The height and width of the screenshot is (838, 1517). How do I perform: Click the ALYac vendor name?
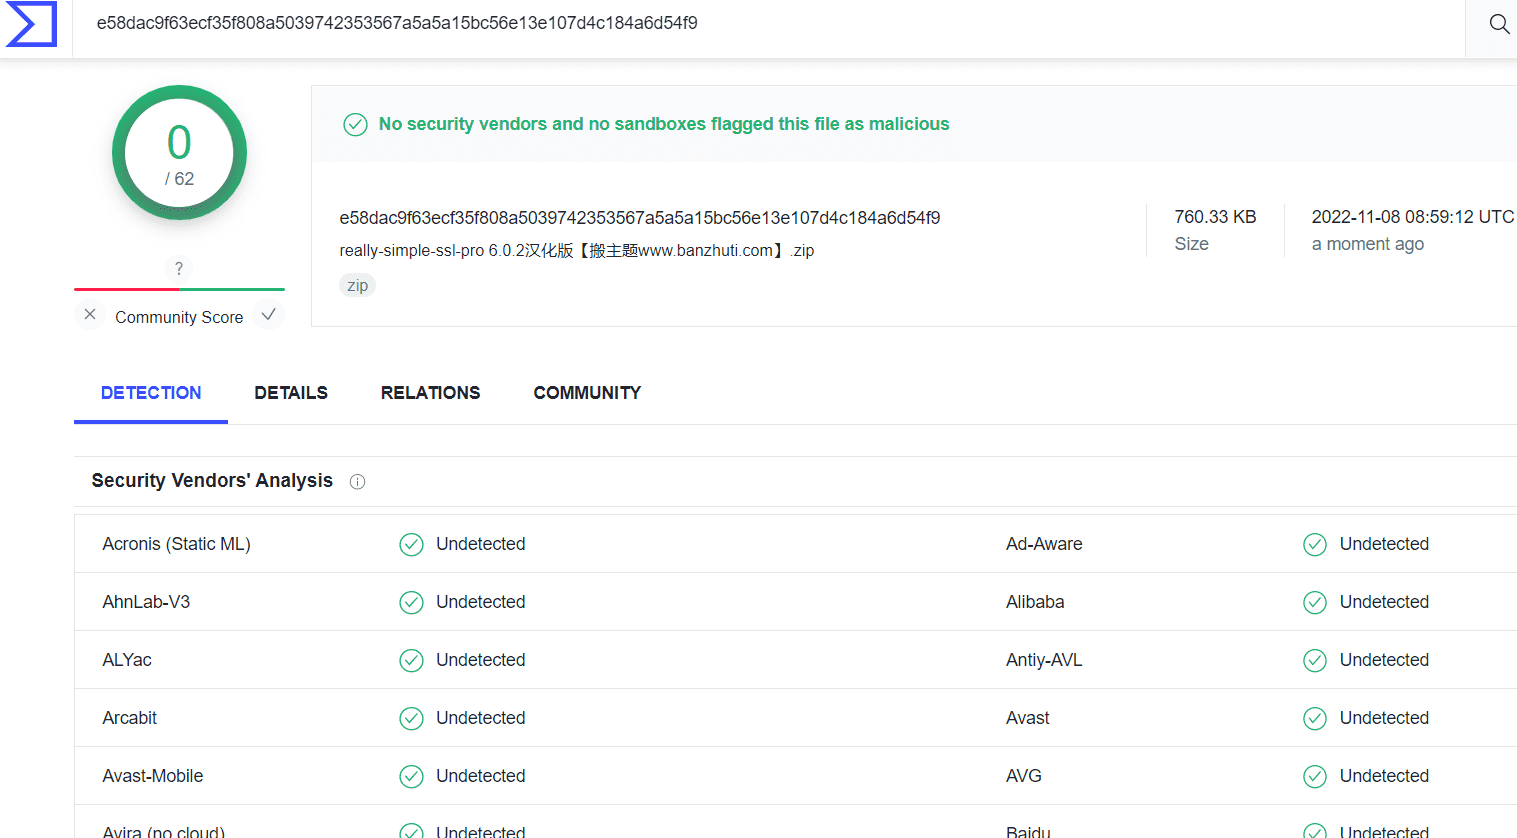click(127, 660)
